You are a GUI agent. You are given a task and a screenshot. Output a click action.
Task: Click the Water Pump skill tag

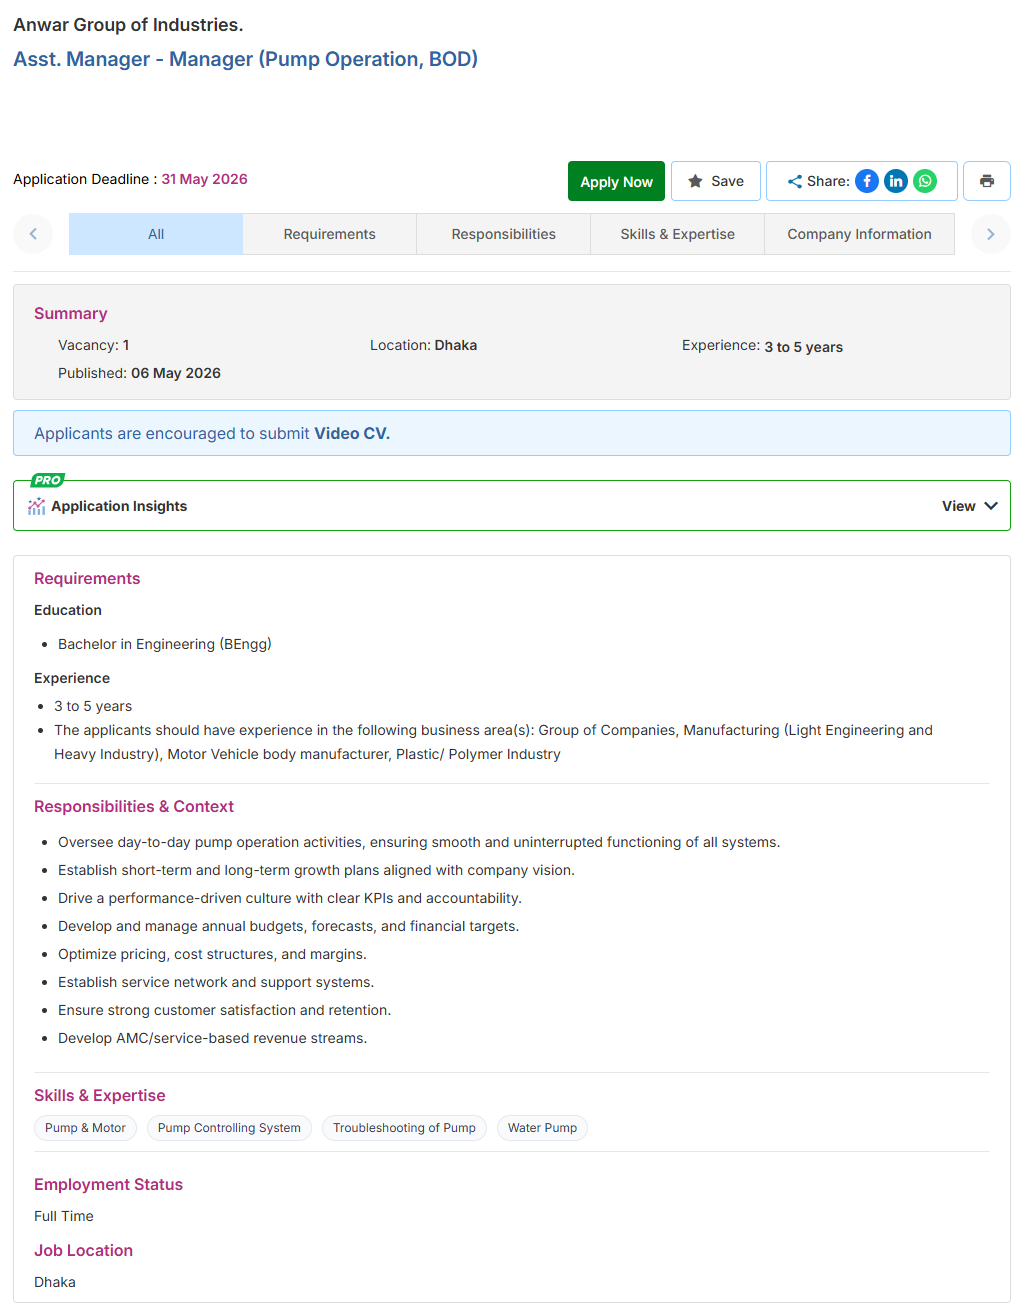542,1128
